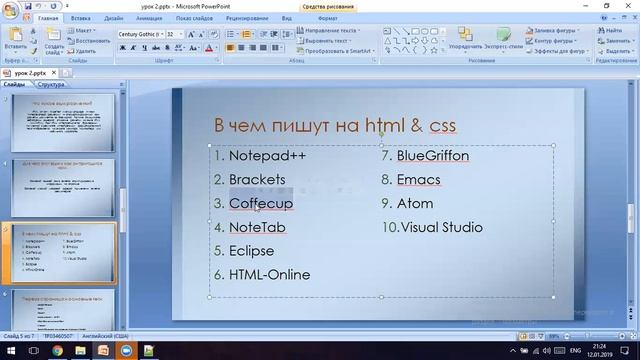Switch to Анимация (Animation) ribbon tab
This screenshot has height=360, width=640.
(x=149, y=18)
